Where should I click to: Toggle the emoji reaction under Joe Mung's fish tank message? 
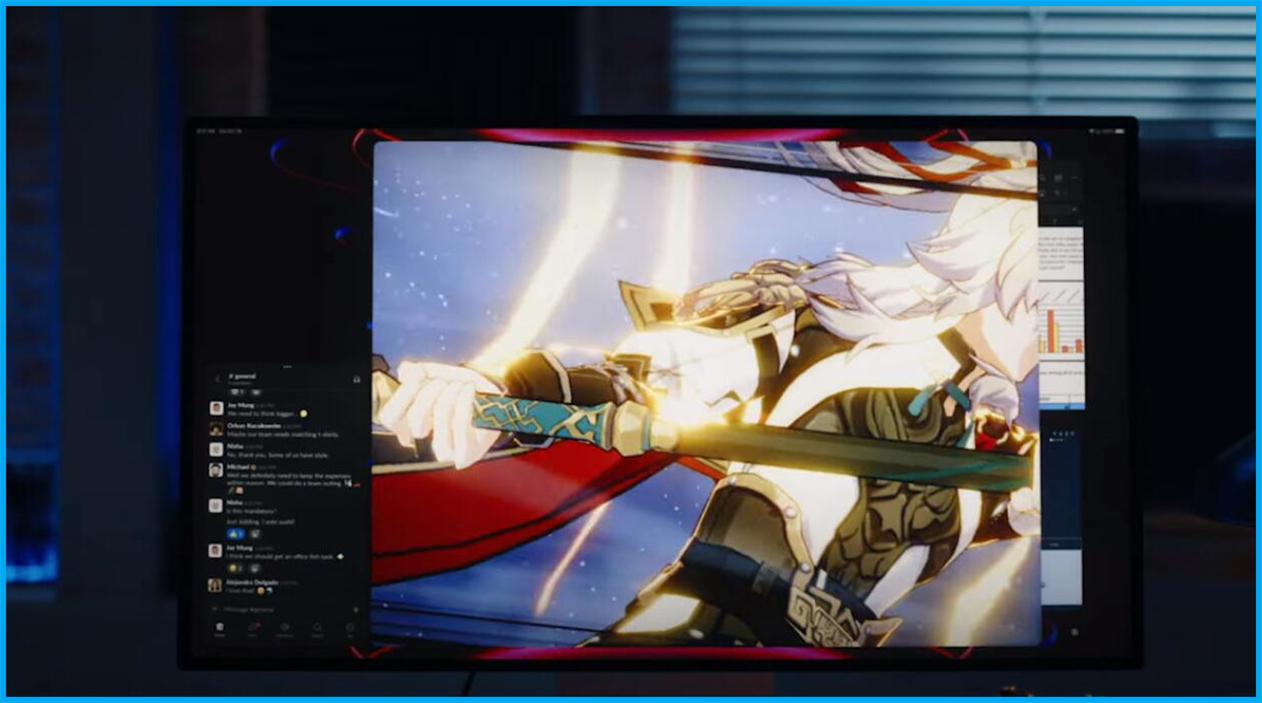[235, 568]
